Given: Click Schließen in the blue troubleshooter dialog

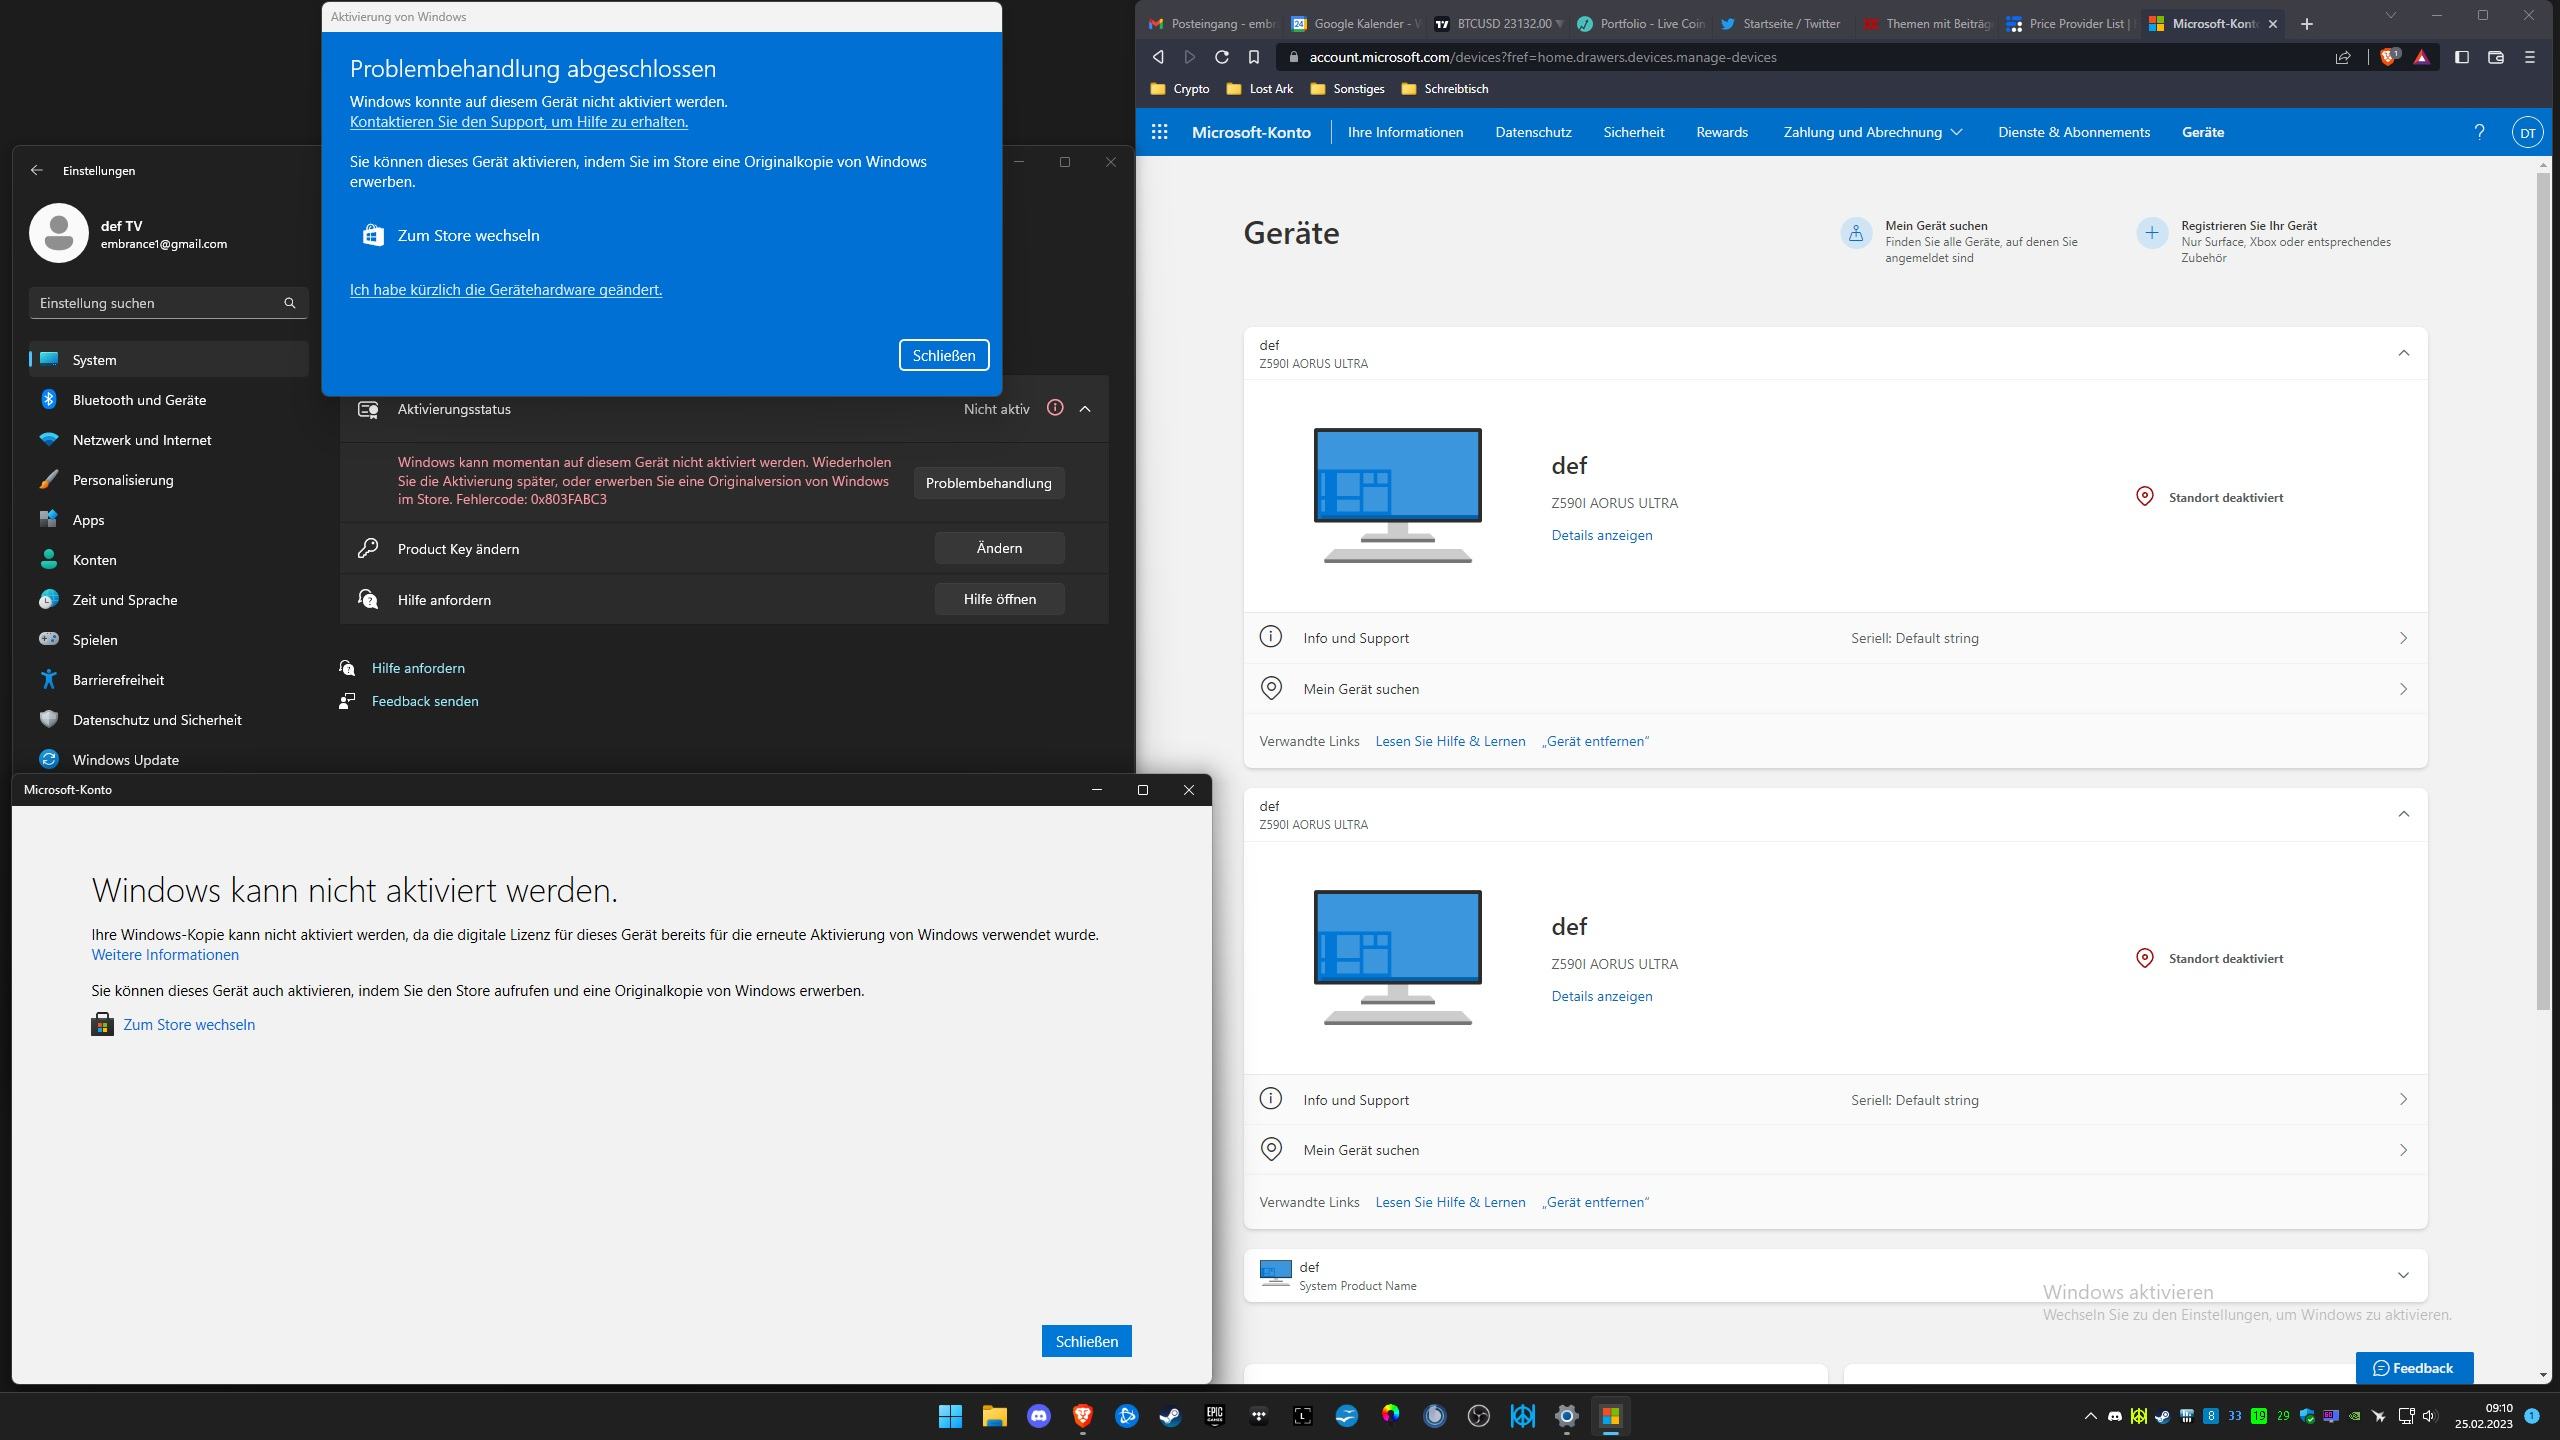Looking at the screenshot, I should coord(943,355).
